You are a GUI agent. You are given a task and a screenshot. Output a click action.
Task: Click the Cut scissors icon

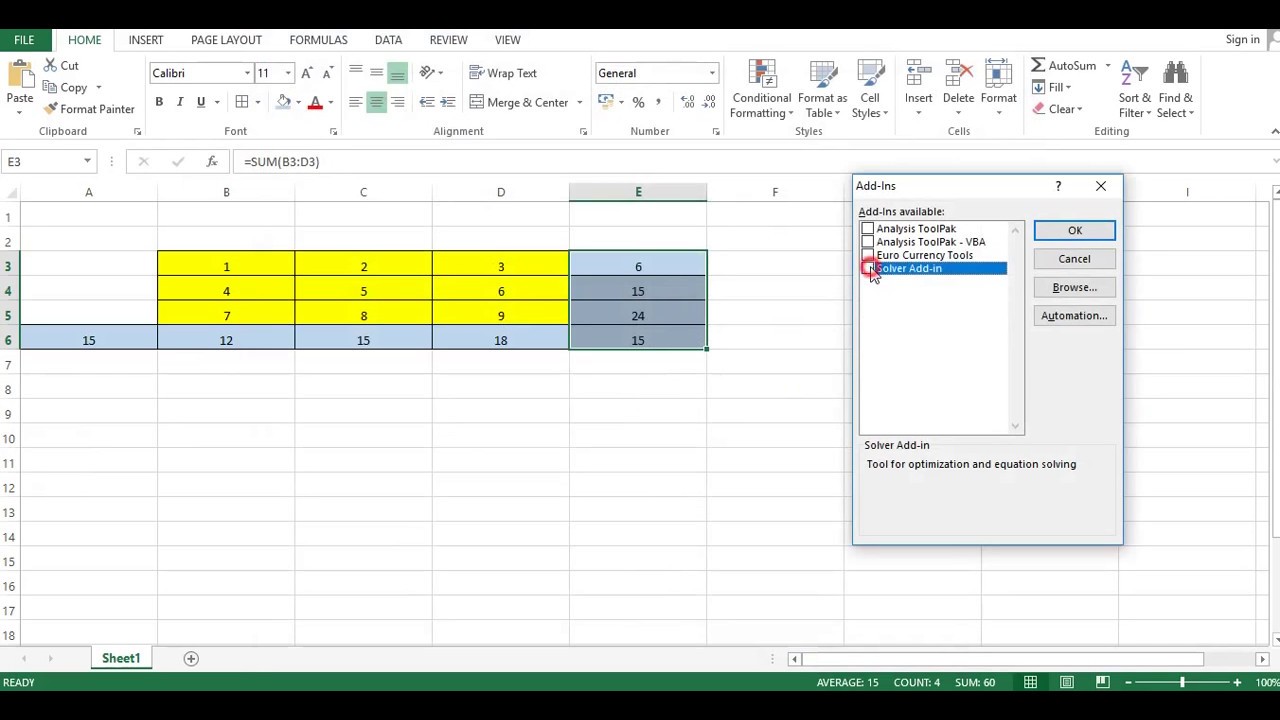pos(50,66)
